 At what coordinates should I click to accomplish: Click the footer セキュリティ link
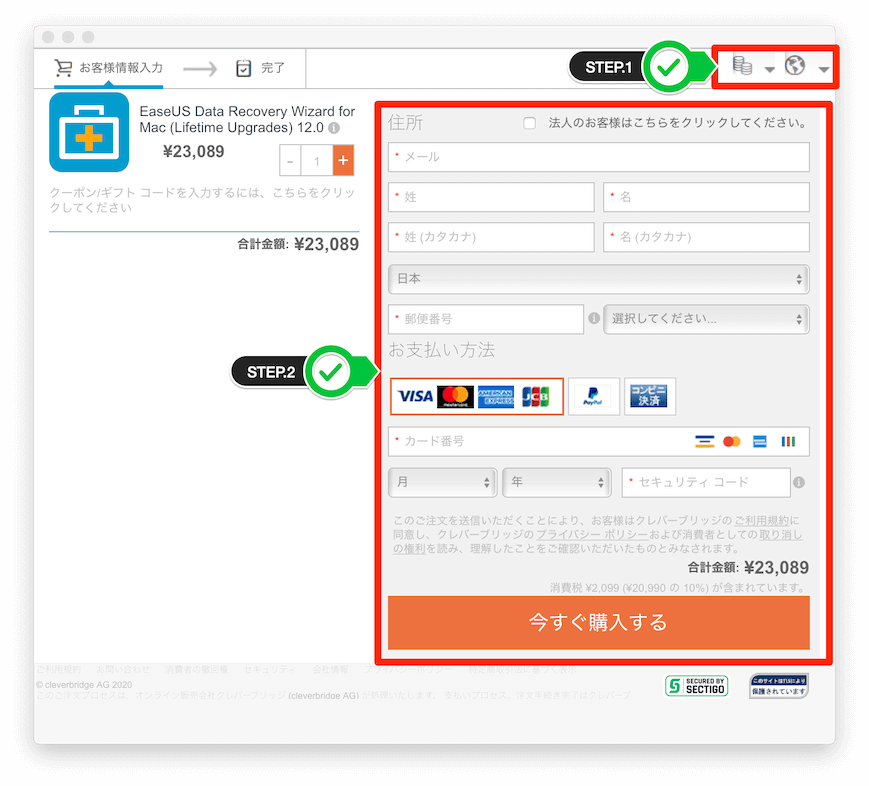269,669
